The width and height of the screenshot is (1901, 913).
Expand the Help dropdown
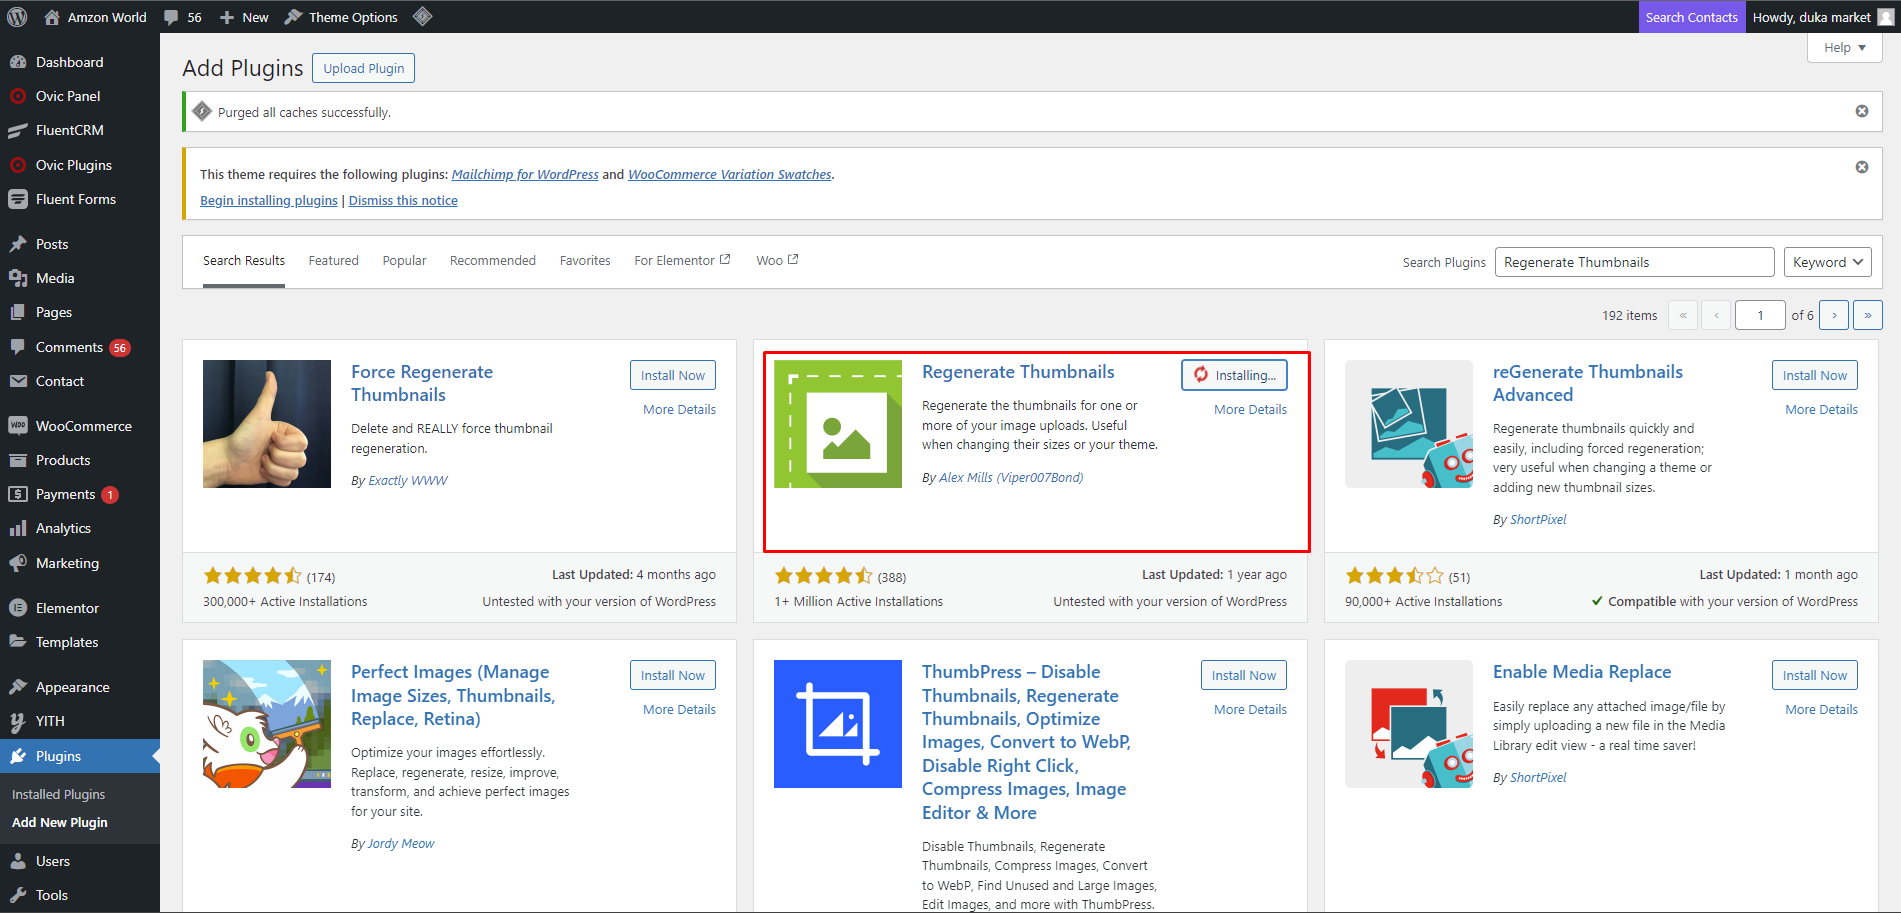point(1845,47)
